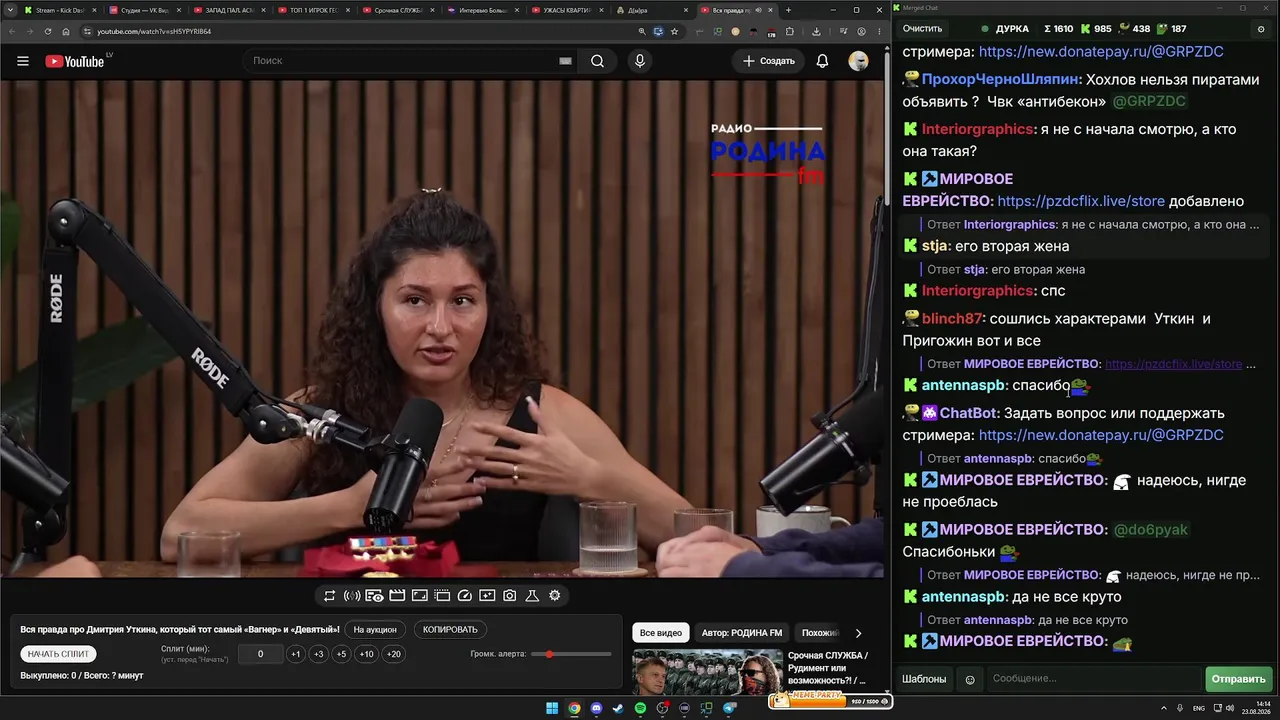This screenshot has width=1280, height=720.
Task: Open the Срочная СЛУЖБА video thumbnail
Action: pos(707,672)
